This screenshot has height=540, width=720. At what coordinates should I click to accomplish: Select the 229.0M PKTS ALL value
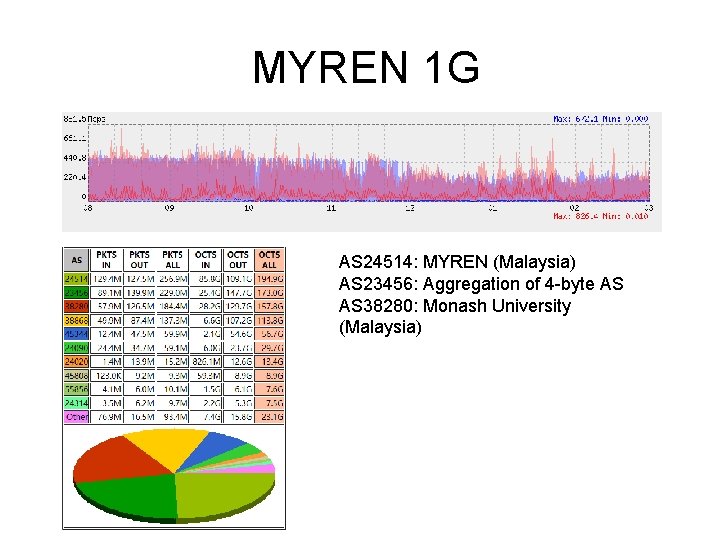173,292
